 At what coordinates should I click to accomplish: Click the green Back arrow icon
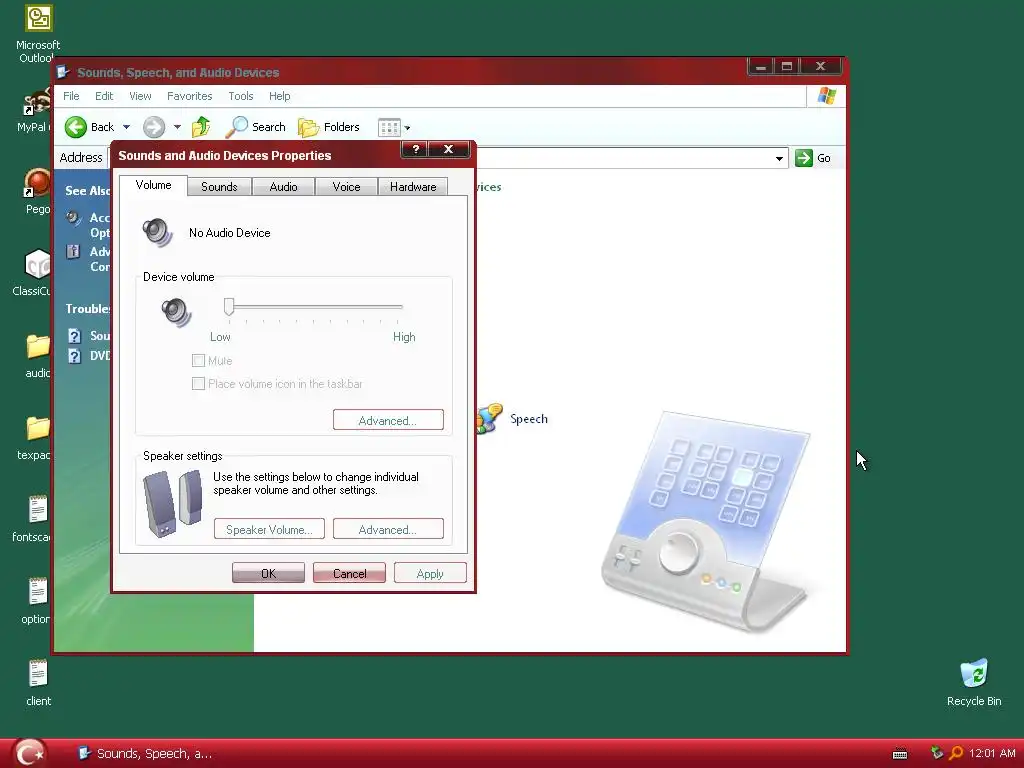pyautogui.click(x=76, y=127)
